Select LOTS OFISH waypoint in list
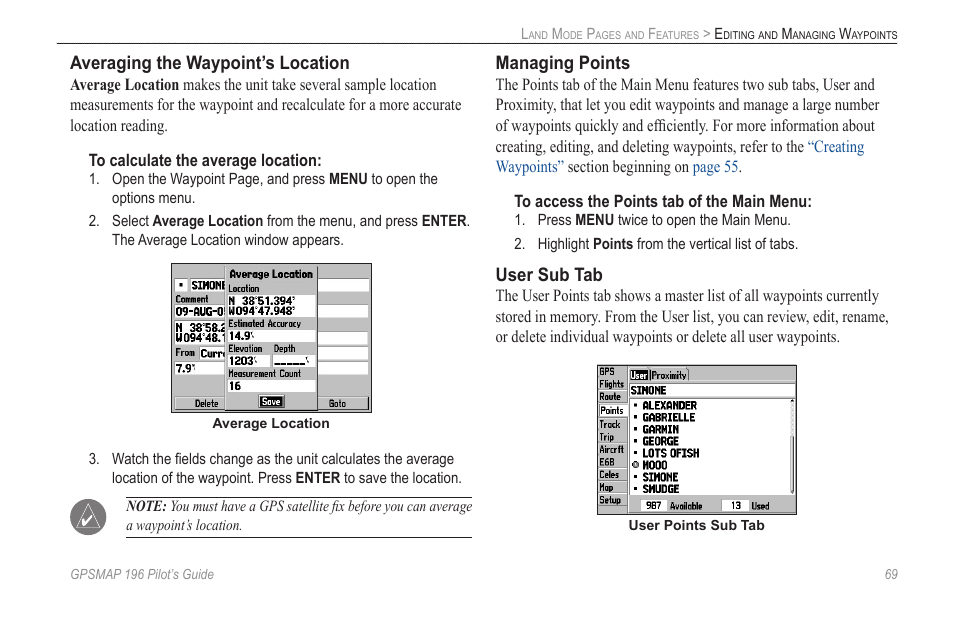The width and height of the screenshot is (954, 618). pyautogui.click(x=670, y=453)
